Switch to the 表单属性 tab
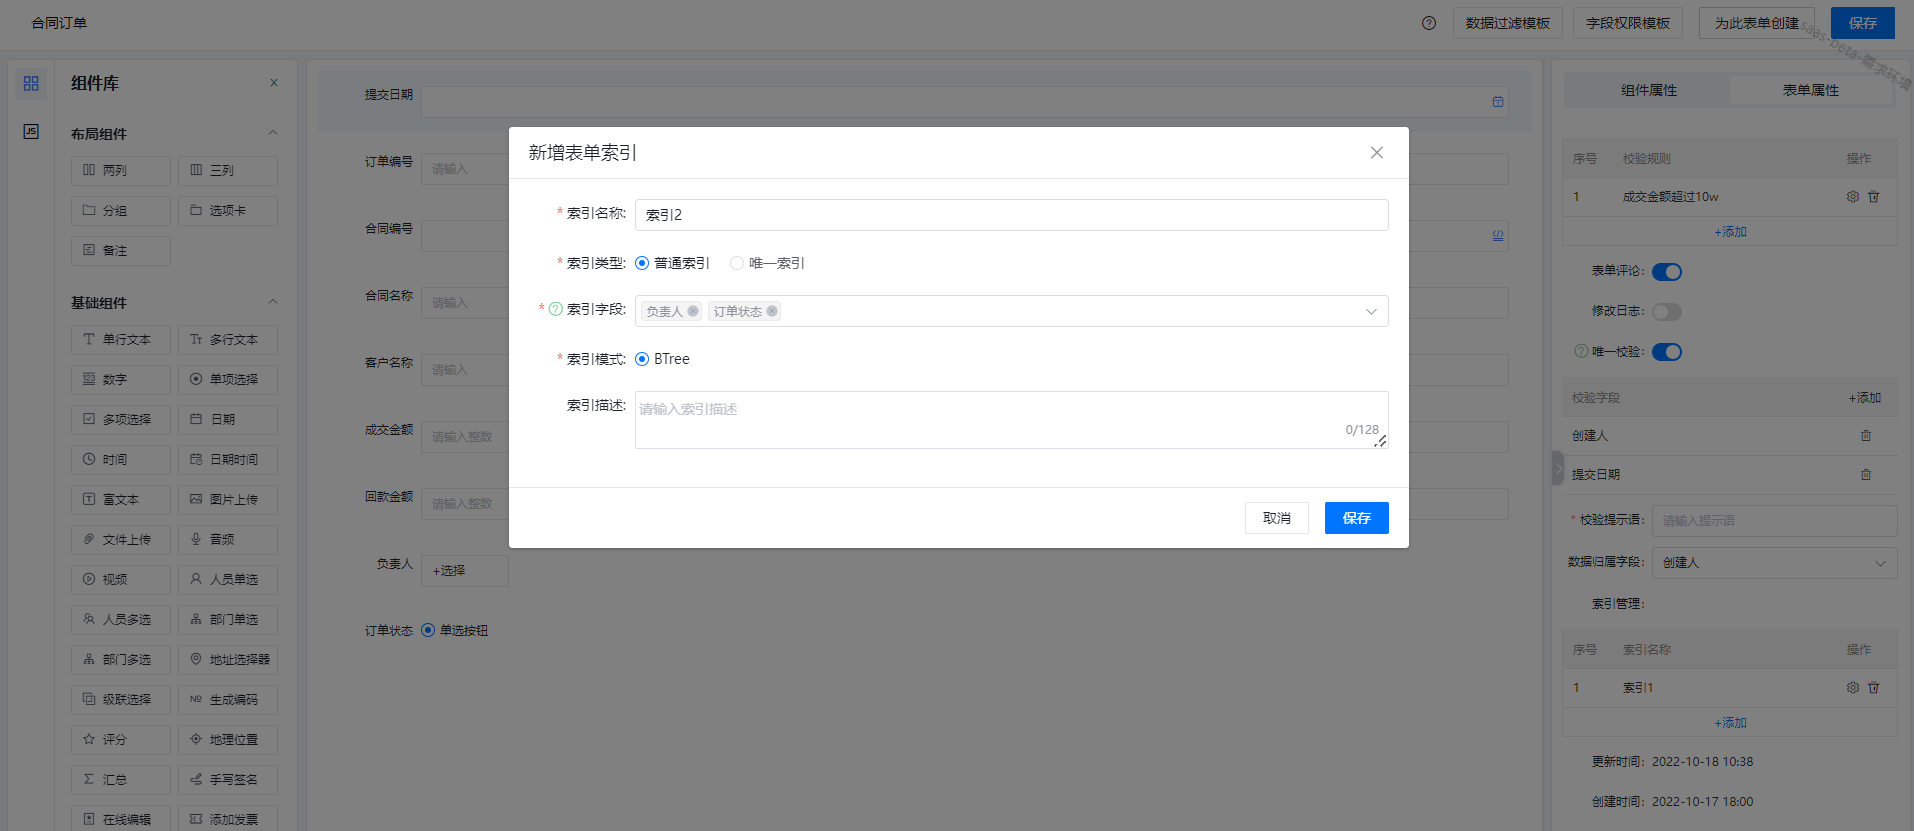The image size is (1914, 831). coord(1810,90)
